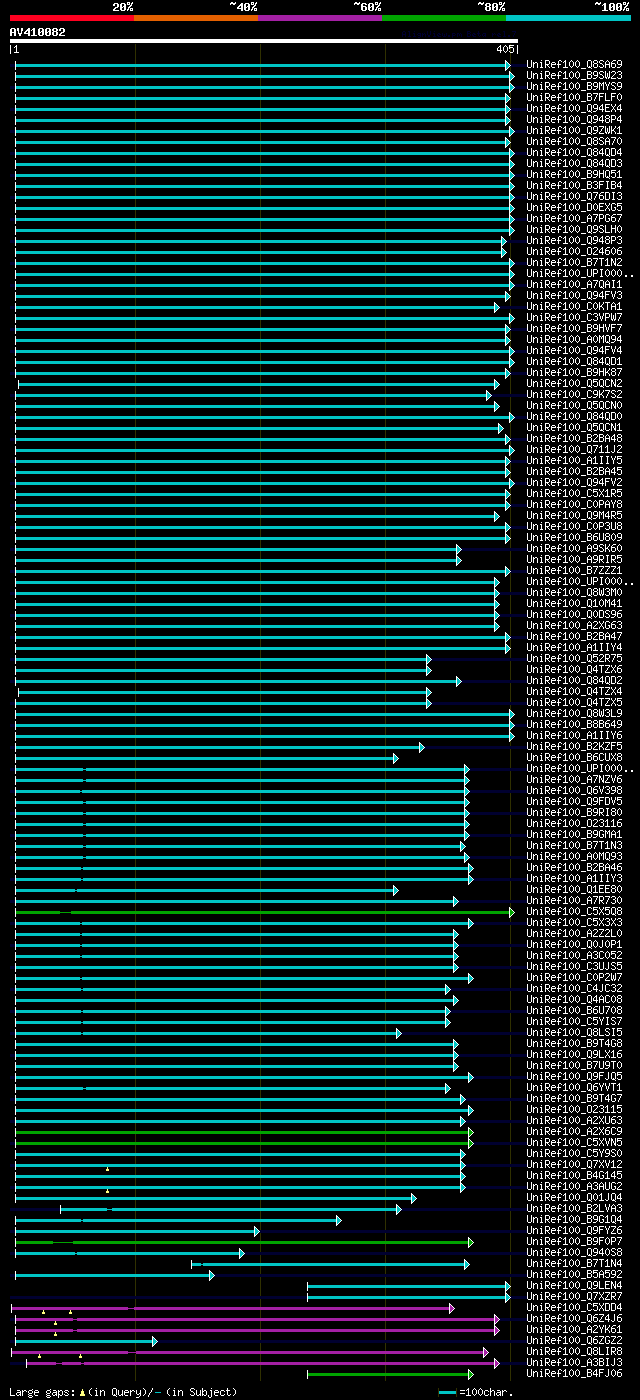Click the purple ~60% identity legend segment
The width and height of the screenshot is (640, 1400).
pyautogui.click(x=320, y=18)
